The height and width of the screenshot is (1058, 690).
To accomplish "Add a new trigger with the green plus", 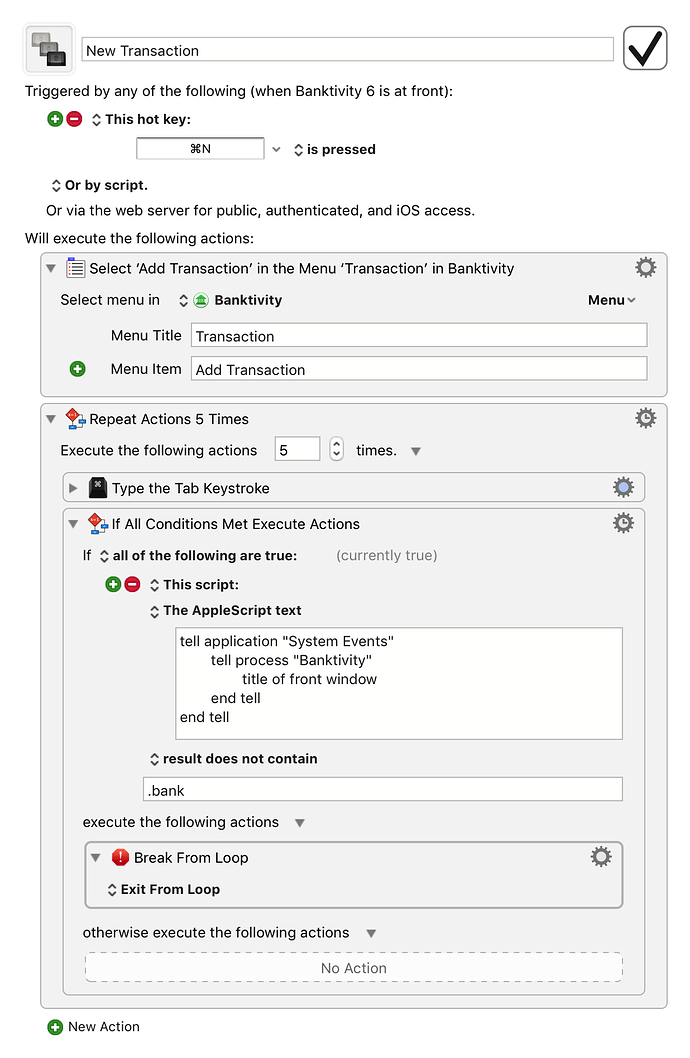I will pos(55,119).
